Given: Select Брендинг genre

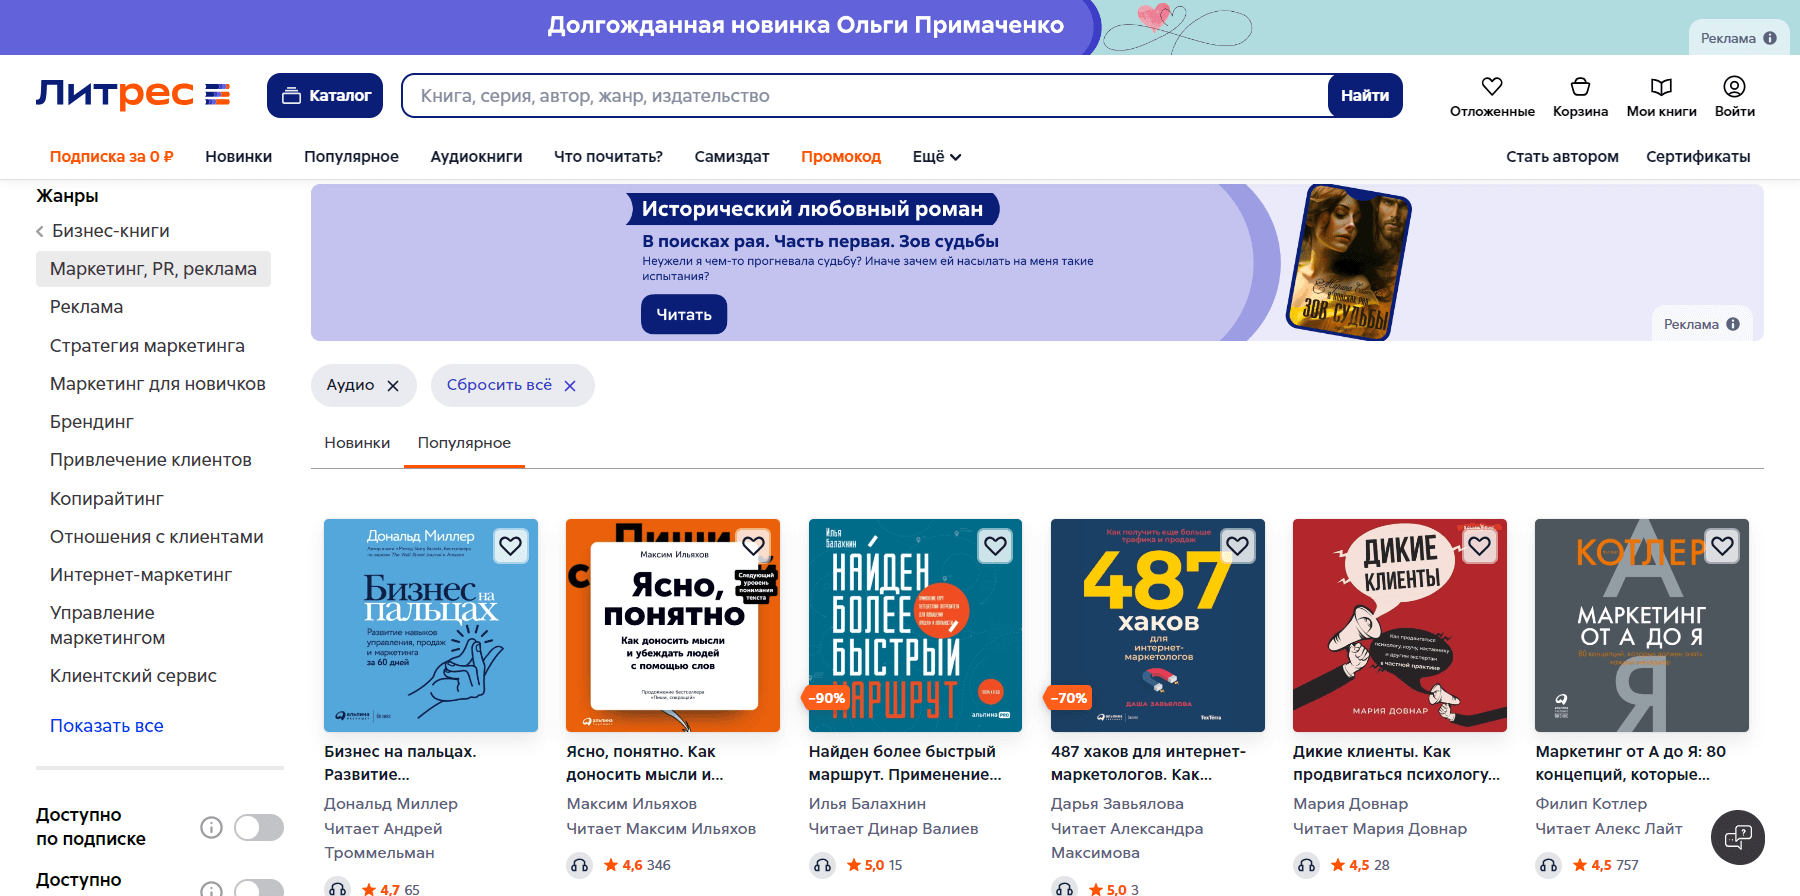Looking at the screenshot, I should pos(92,422).
